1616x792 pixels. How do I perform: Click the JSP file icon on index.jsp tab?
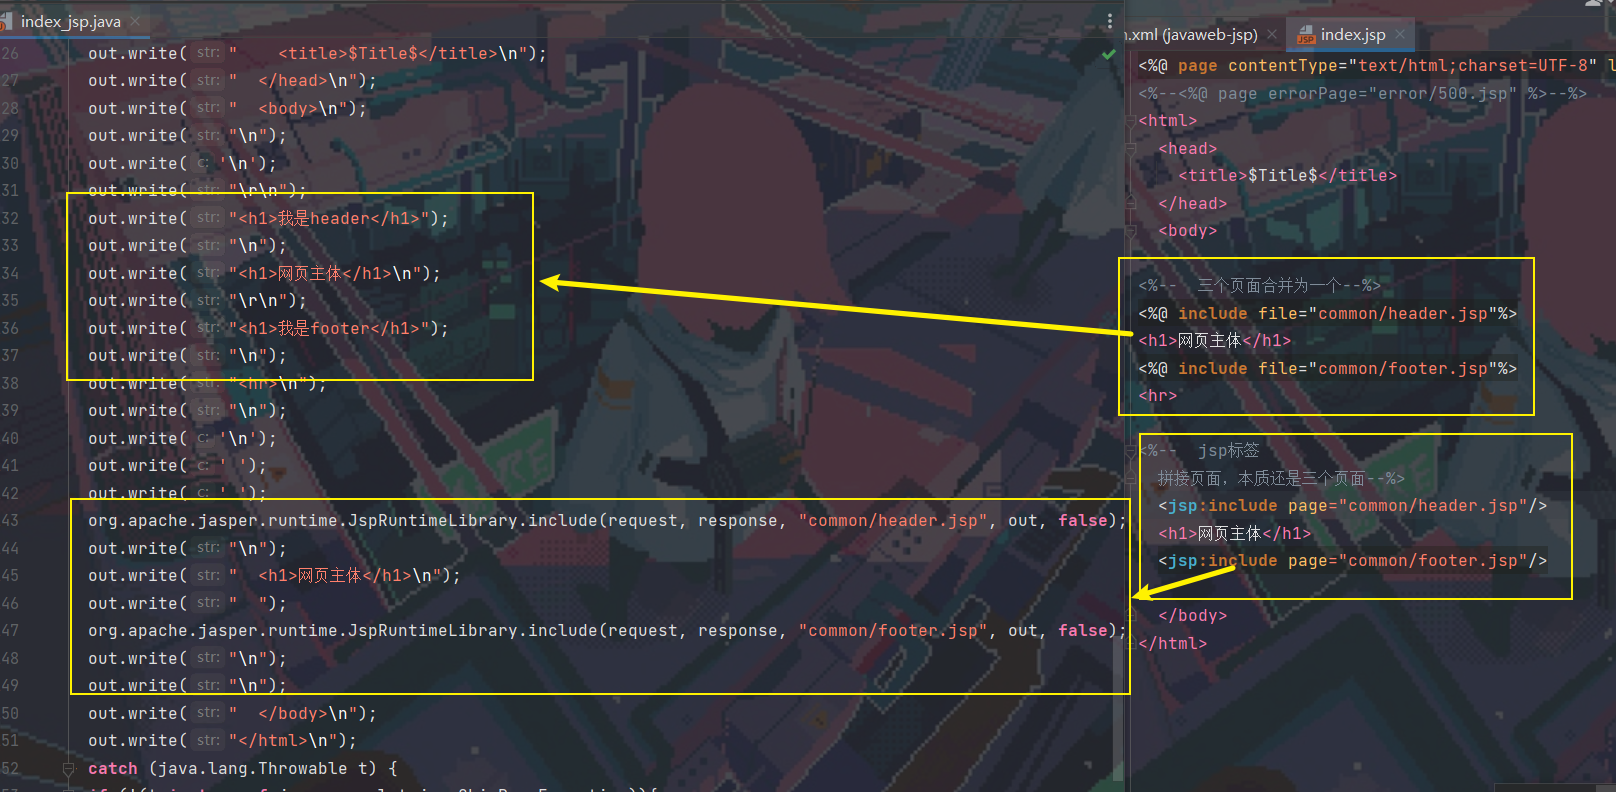[x=1306, y=35]
